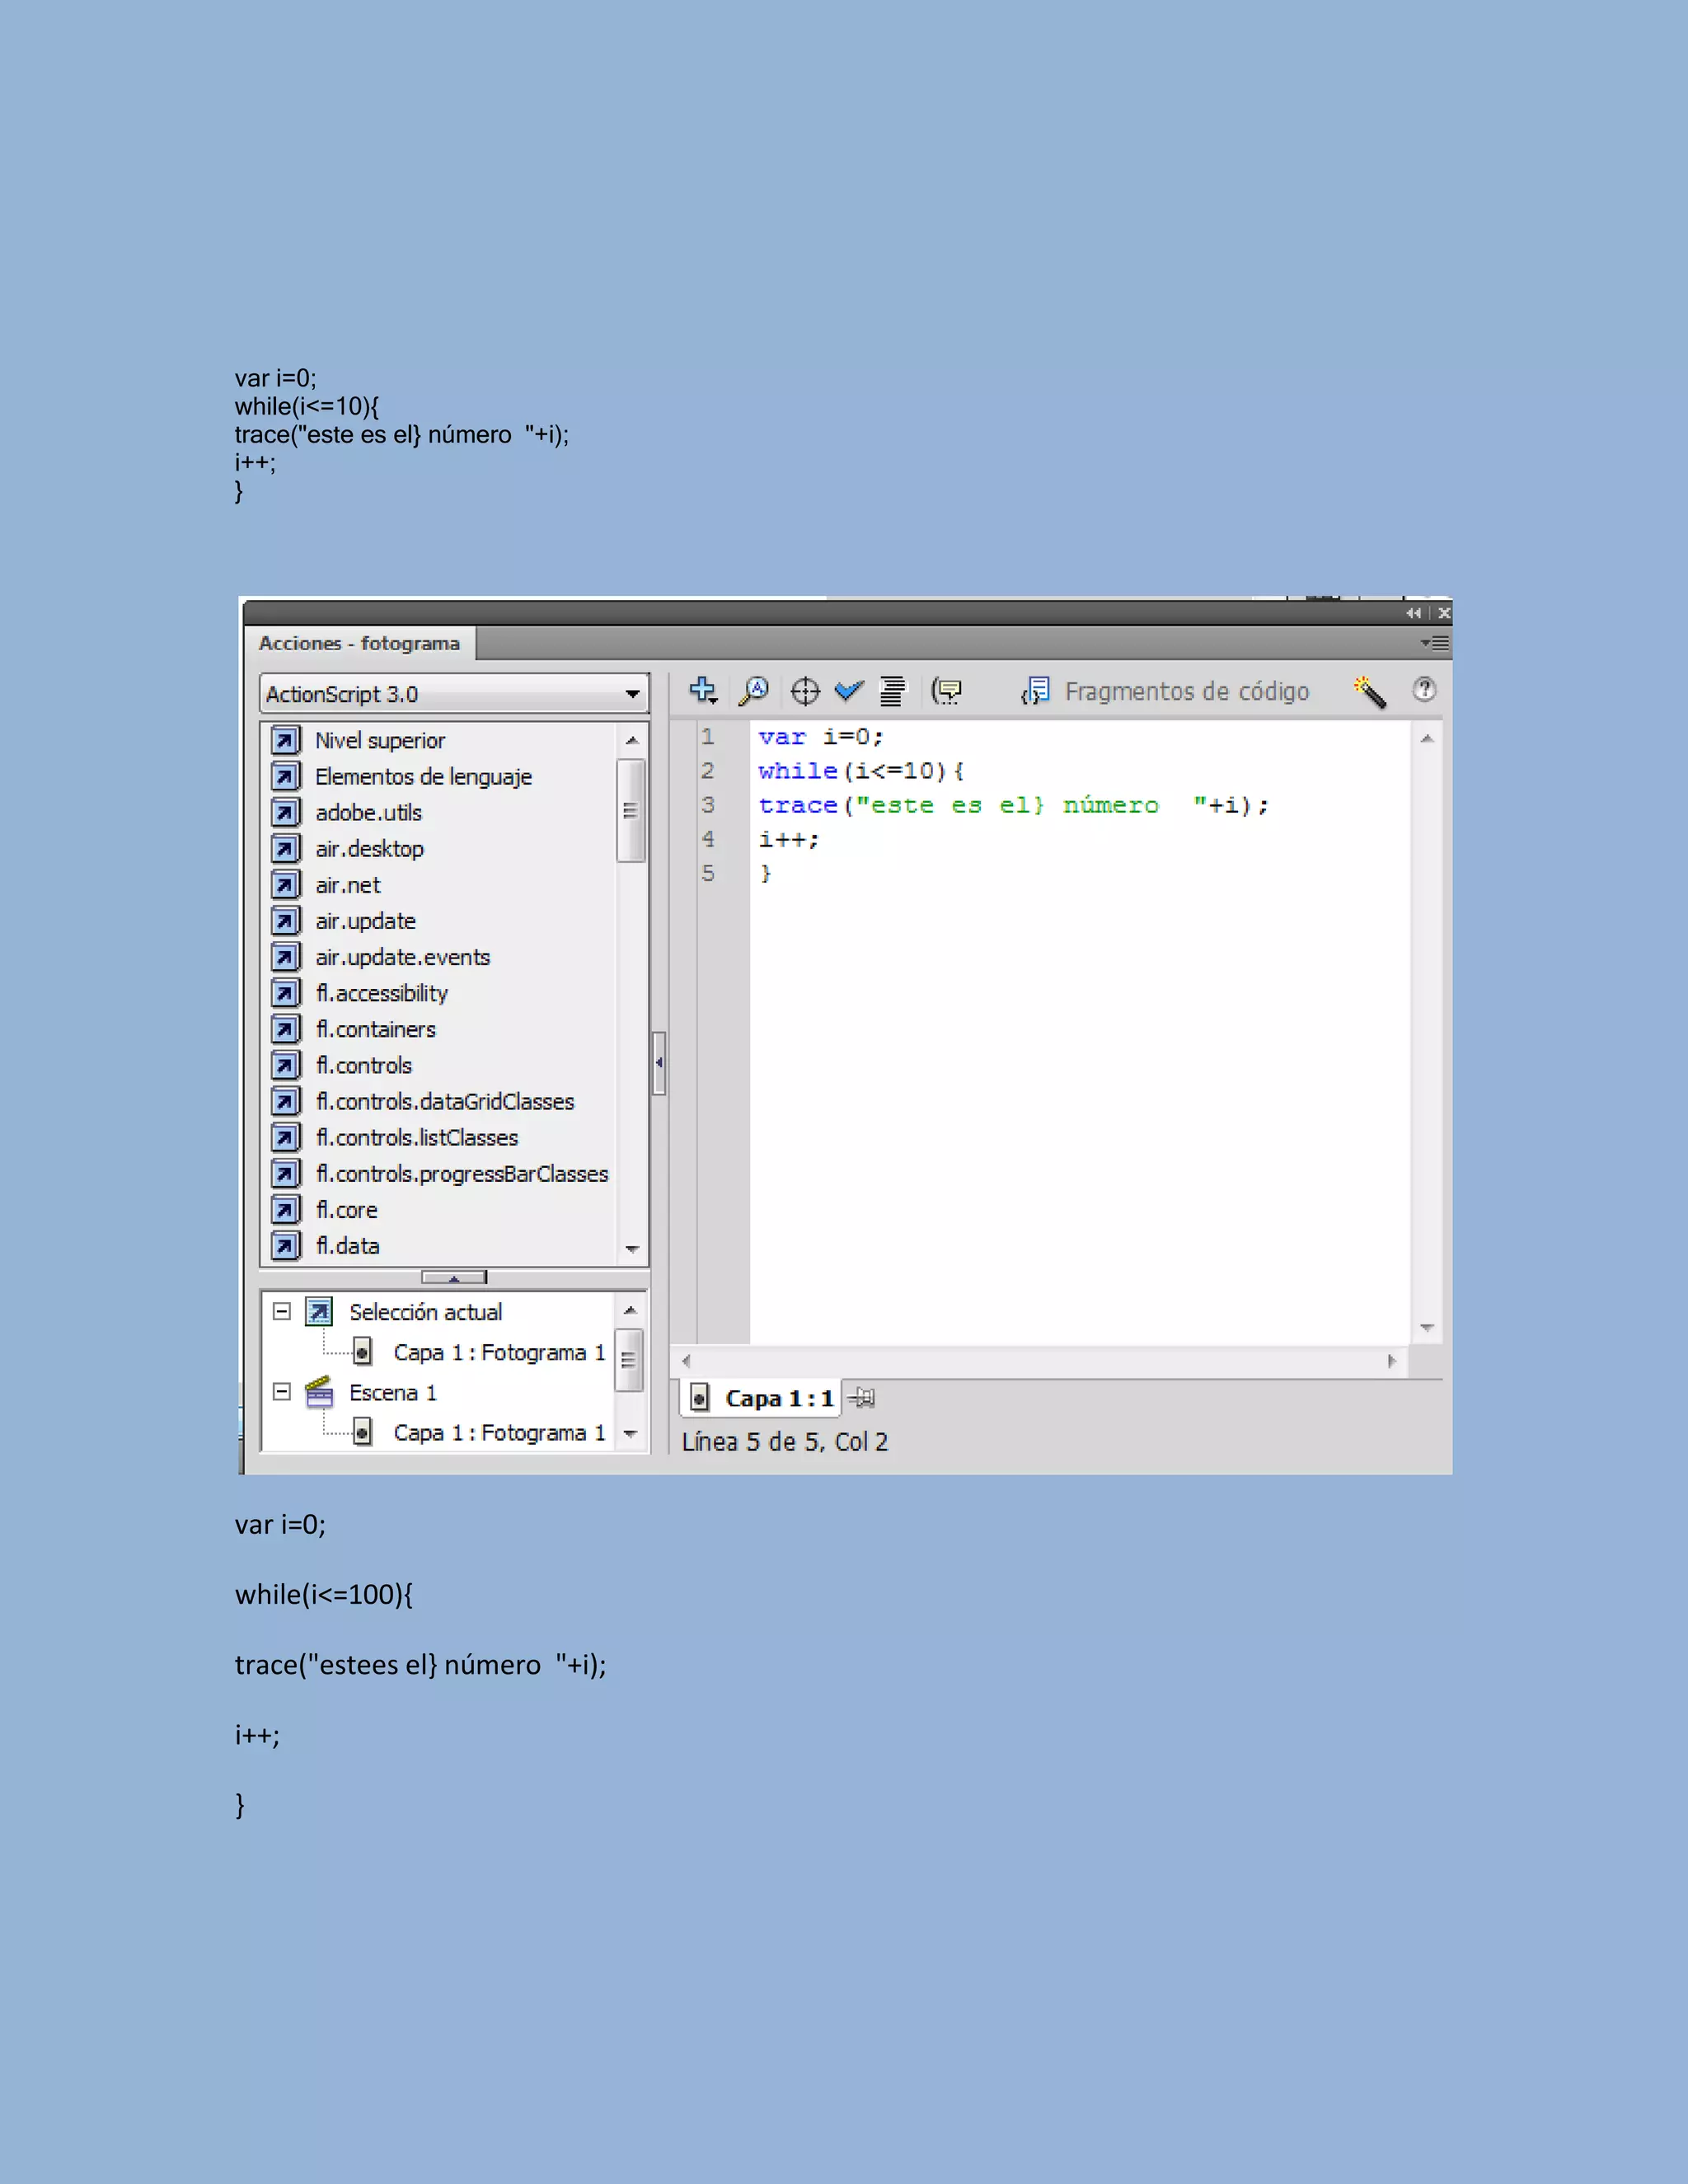Click the help question mark icon

click(x=1424, y=689)
